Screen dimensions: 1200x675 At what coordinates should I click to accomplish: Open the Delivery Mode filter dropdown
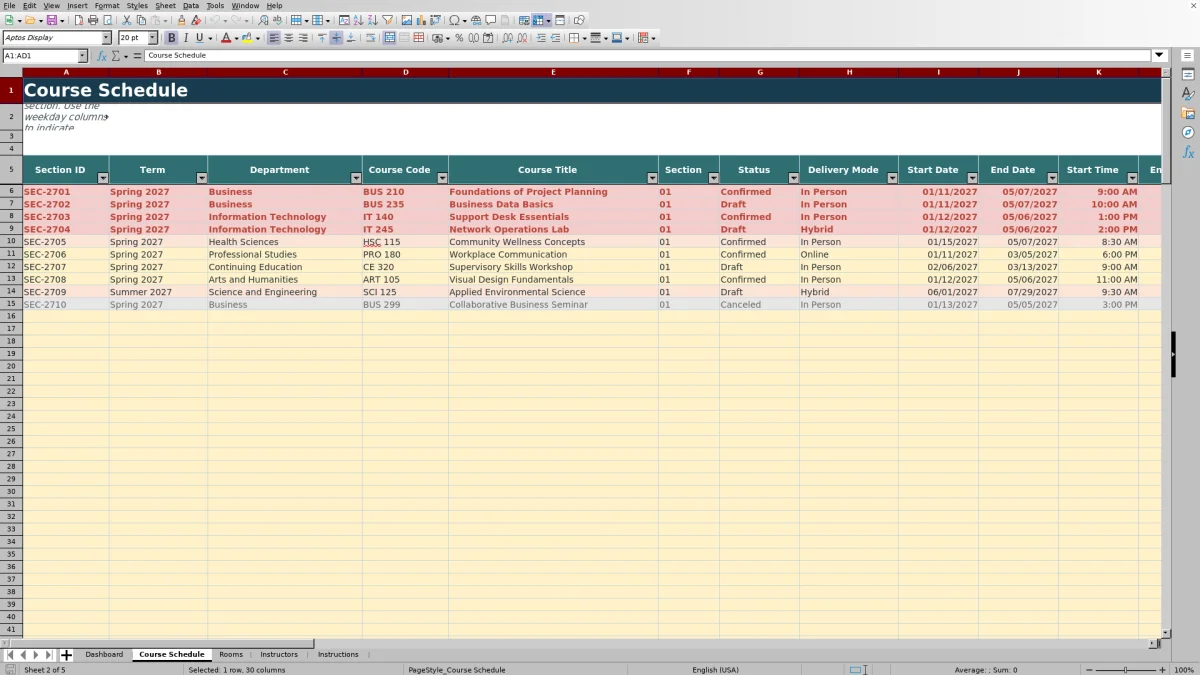coord(892,178)
